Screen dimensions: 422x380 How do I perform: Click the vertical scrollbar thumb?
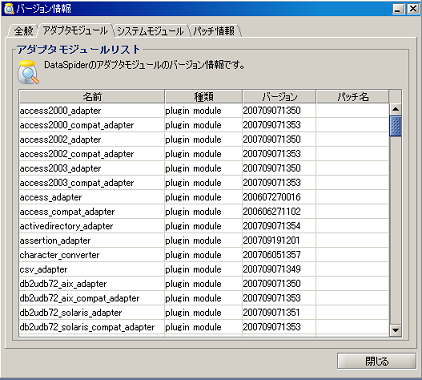coord(395,126)
